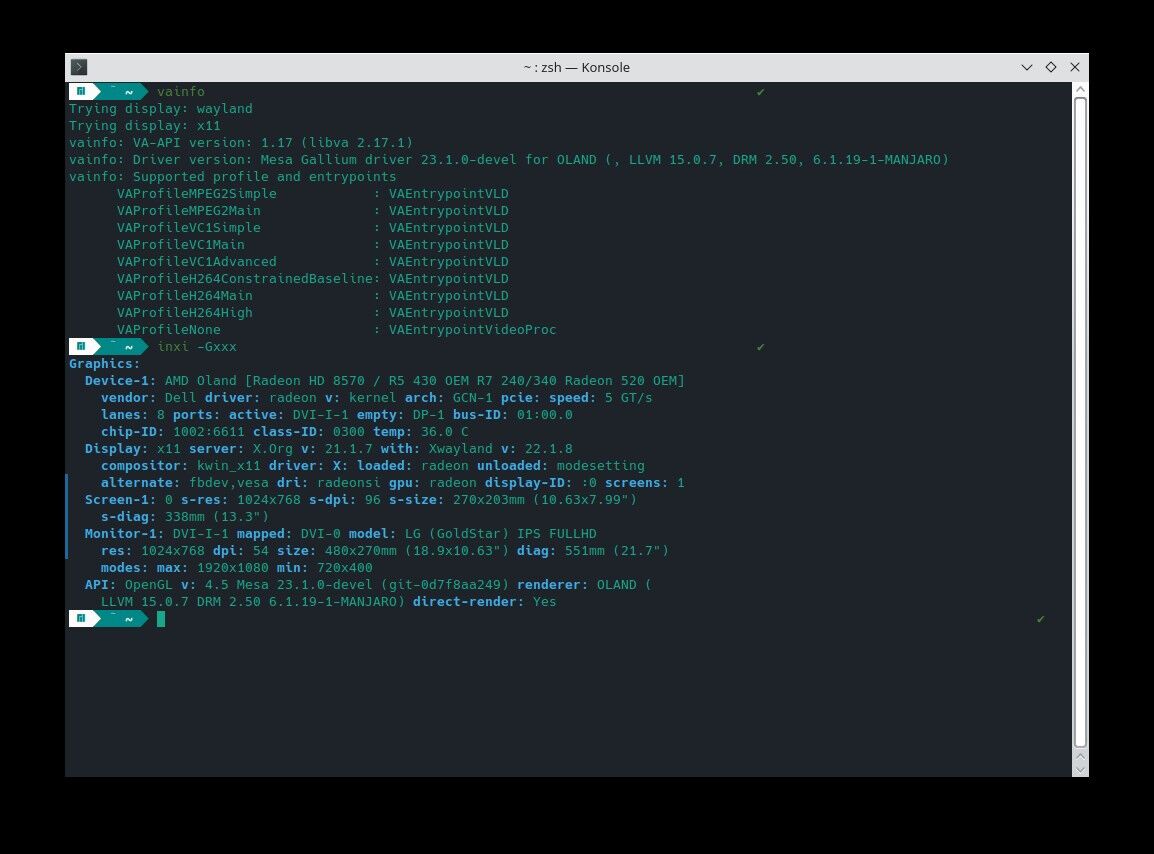Click 'git-0d7f8aa249' text
The width and height of the screenshot is (1154, 854).
click(445, 584)
